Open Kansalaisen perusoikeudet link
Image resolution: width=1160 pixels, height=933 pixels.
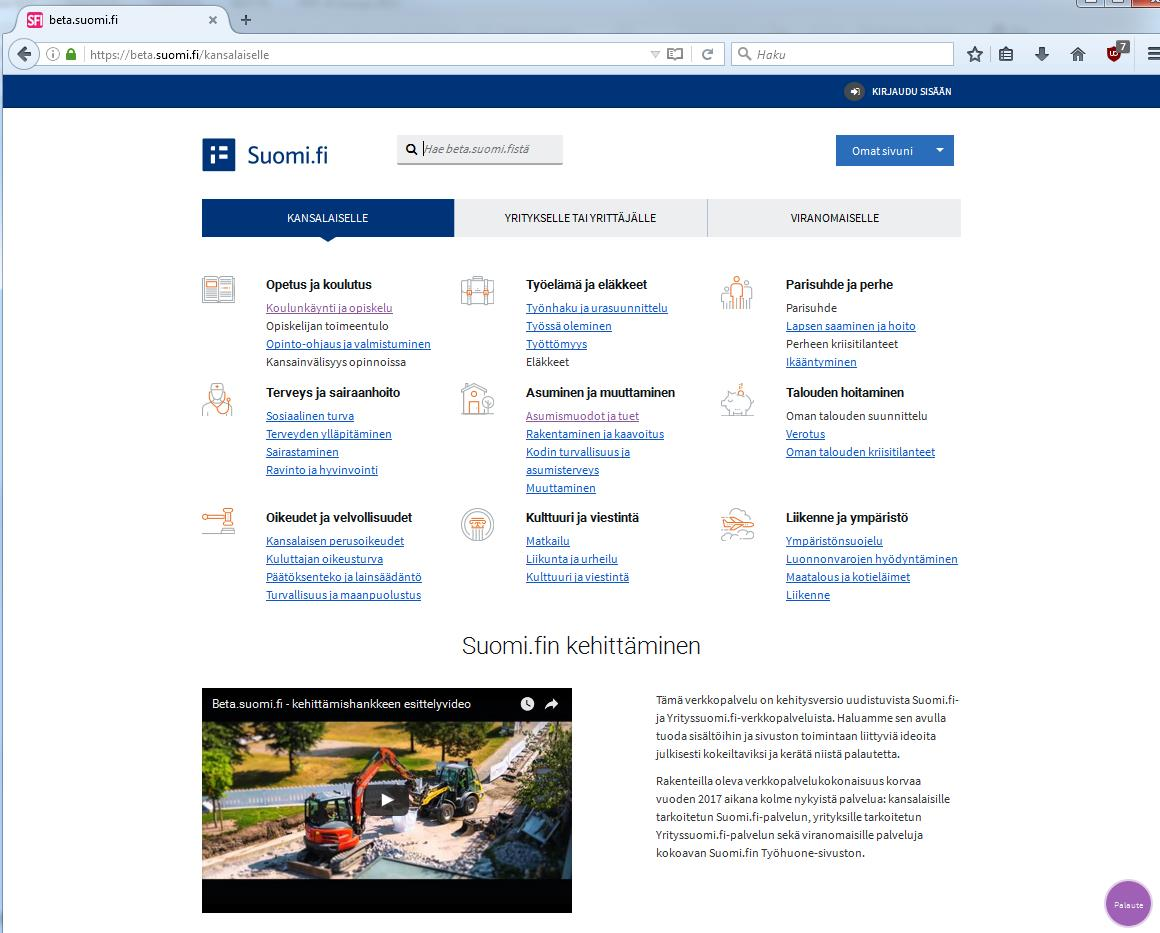335,541
